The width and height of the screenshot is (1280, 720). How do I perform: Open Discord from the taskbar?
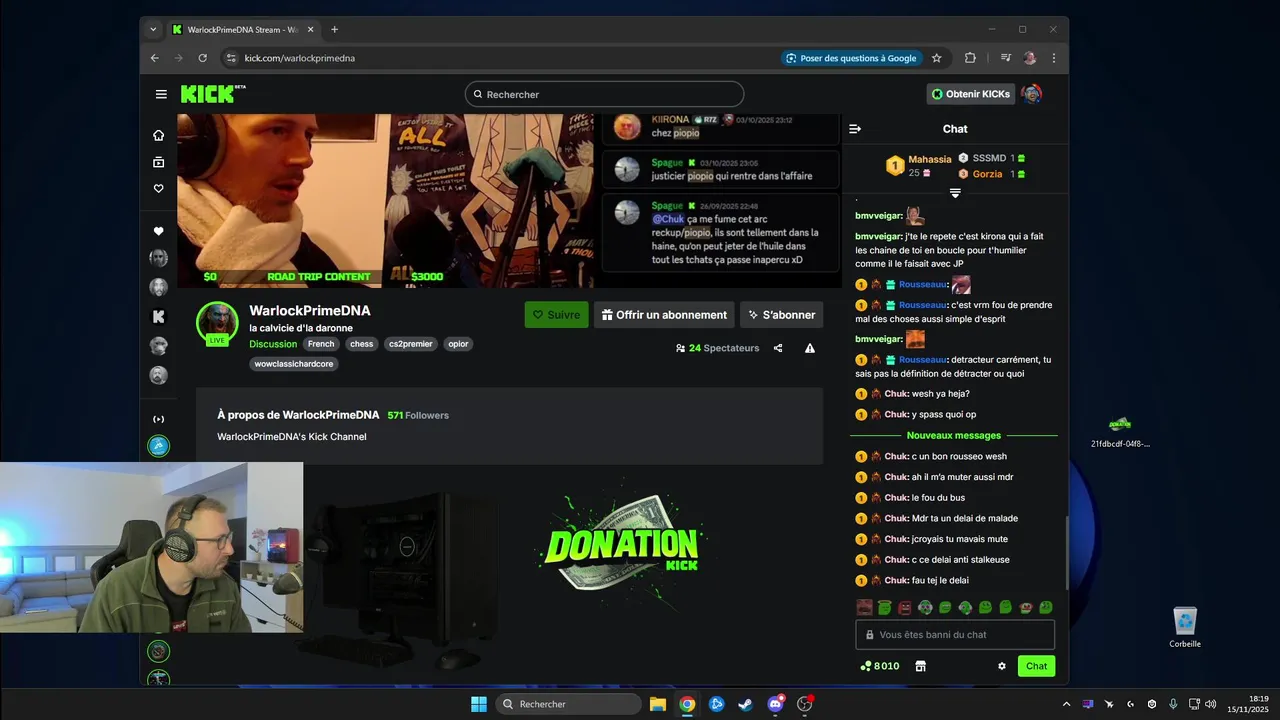[x=775, y=704]
